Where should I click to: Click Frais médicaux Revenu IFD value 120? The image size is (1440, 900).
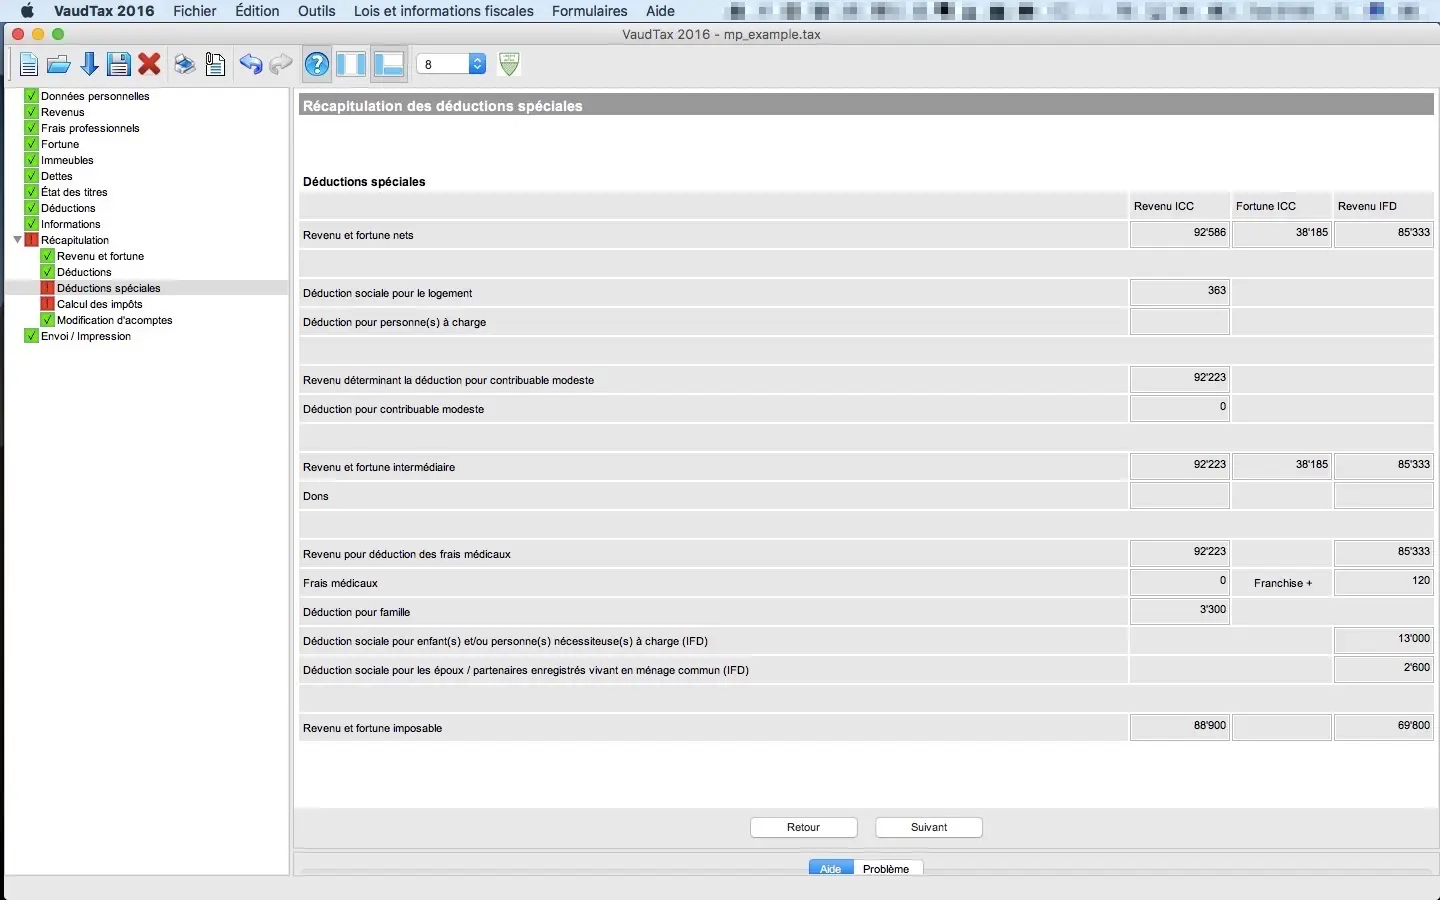tap(1384, 582)
